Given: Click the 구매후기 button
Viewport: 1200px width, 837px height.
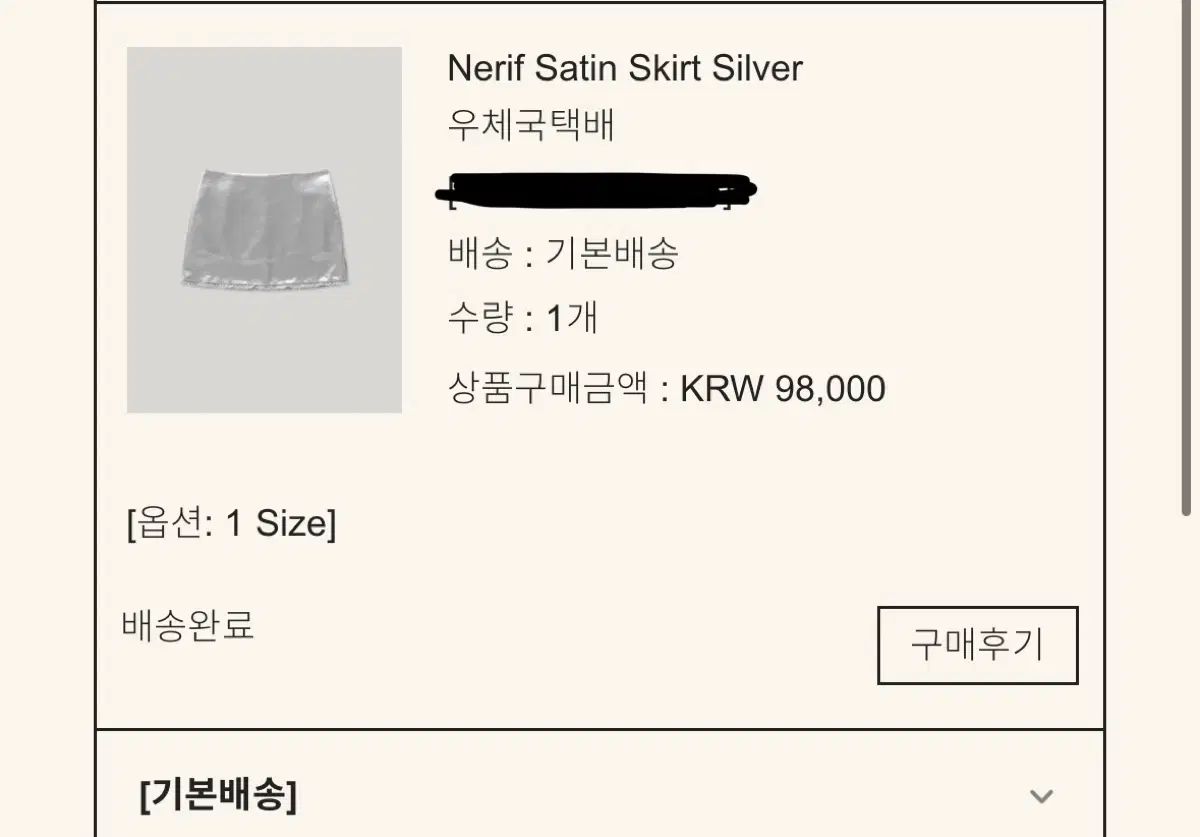Looking at the screenshot, I should click(x=977, y=645).
